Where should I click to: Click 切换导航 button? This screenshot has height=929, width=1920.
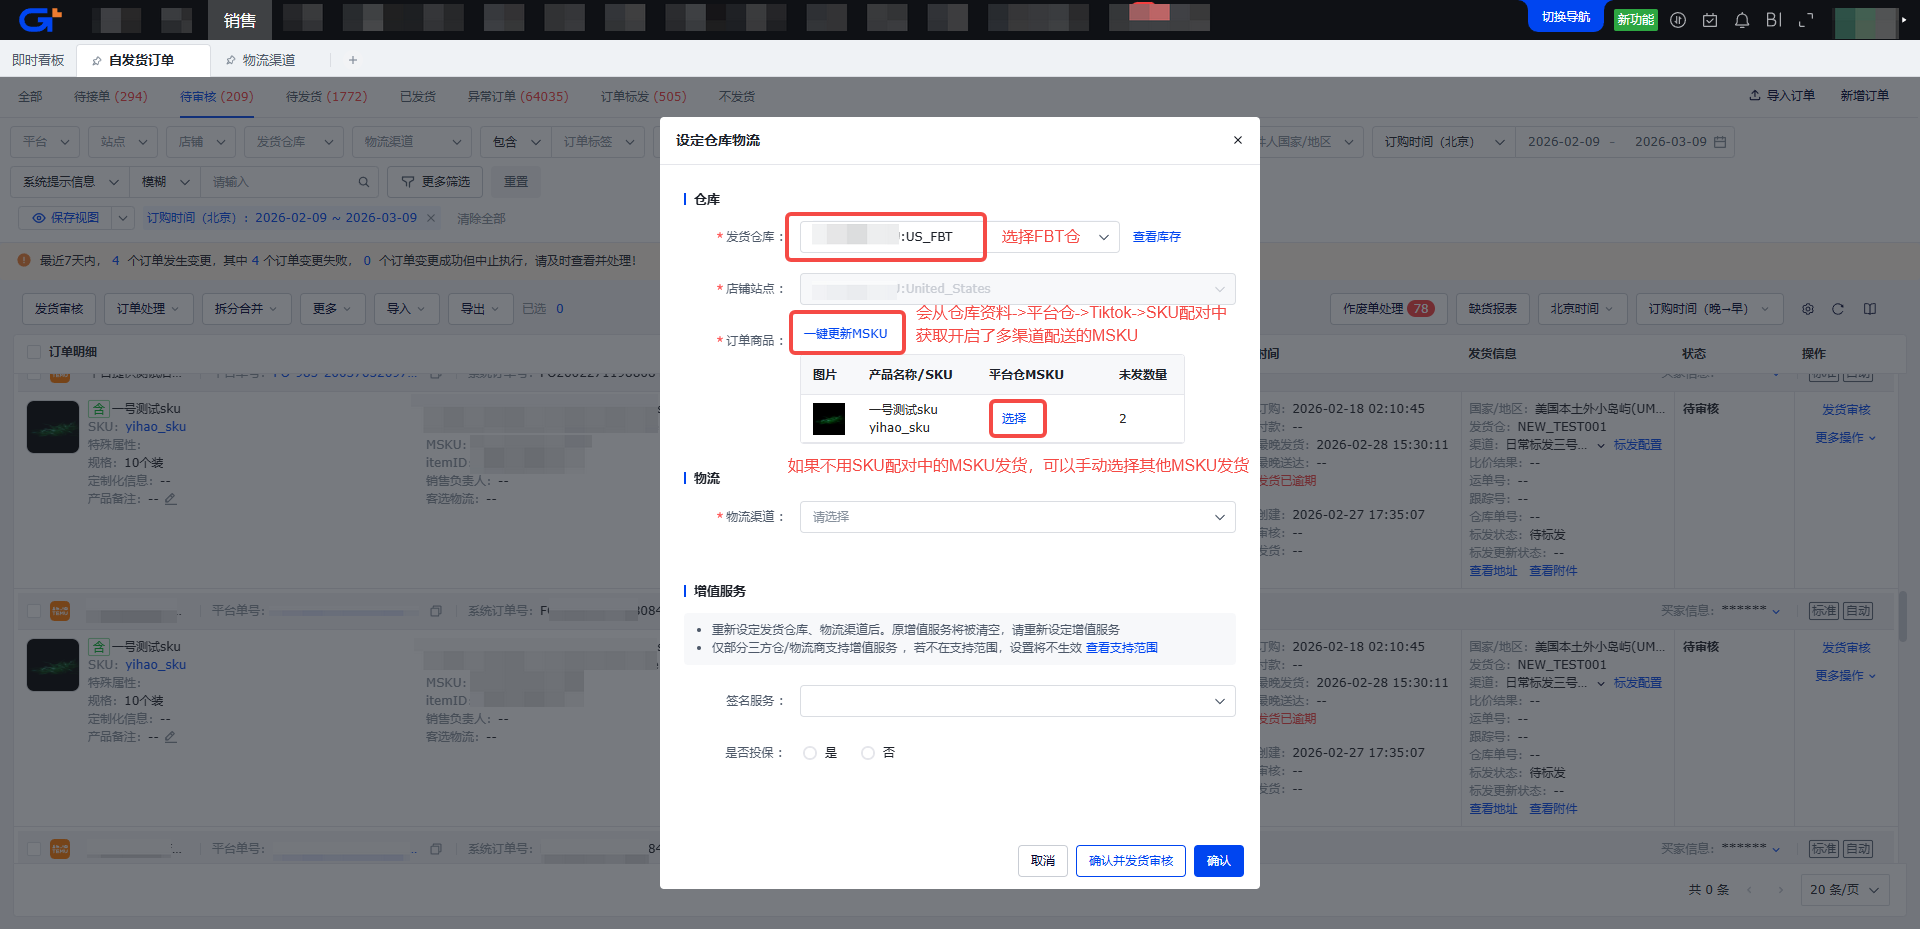click(1565, 17)
